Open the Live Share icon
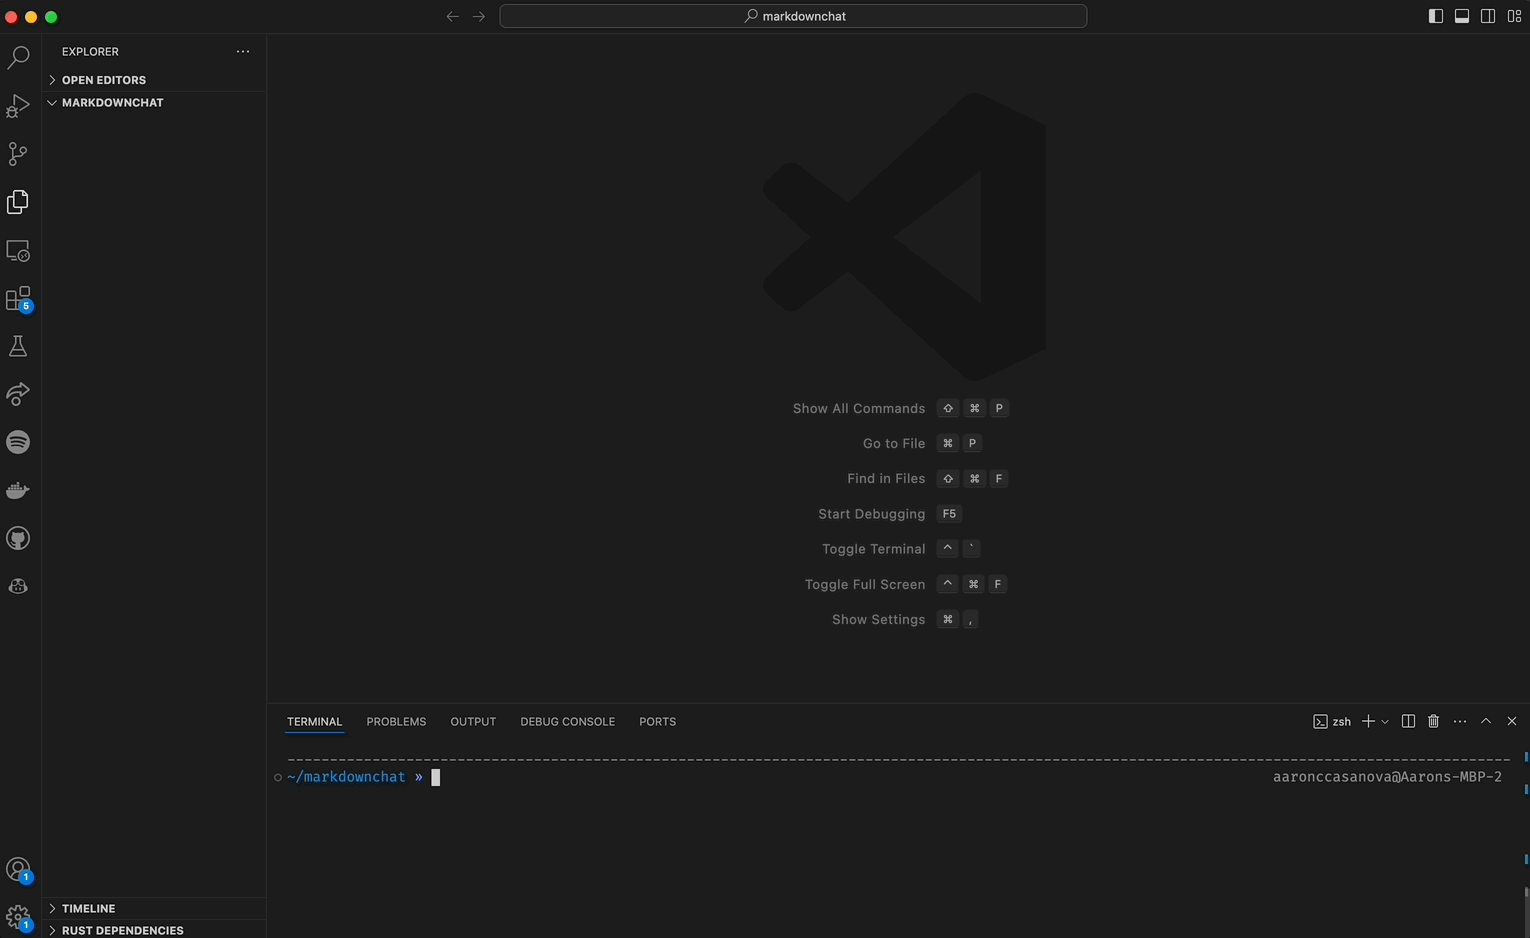The image size is (1530, 938). click(x=18, y=394)
